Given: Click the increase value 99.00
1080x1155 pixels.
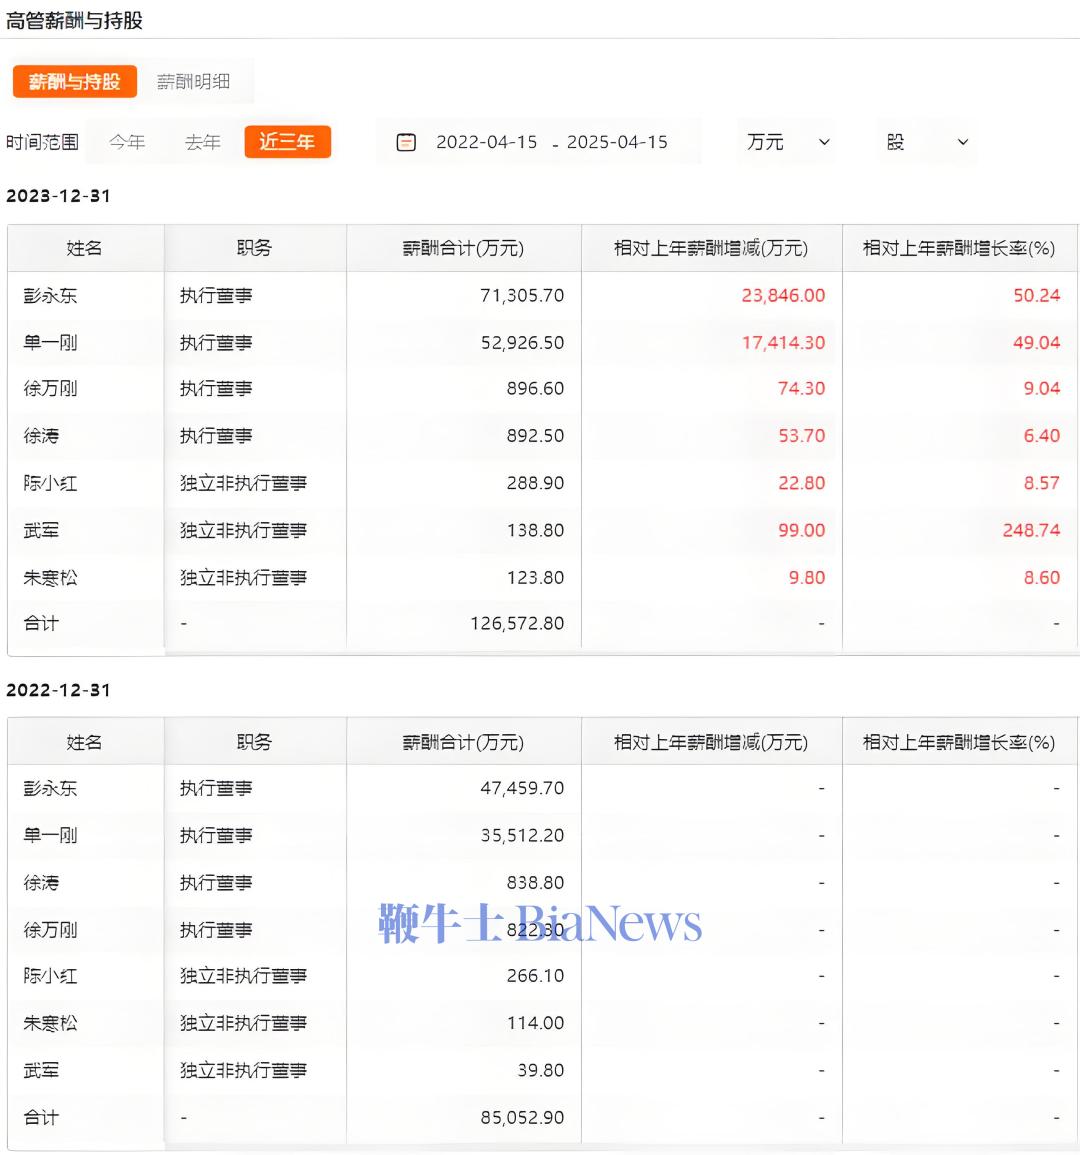Looking at the screenshot, I should click(802, 530).
